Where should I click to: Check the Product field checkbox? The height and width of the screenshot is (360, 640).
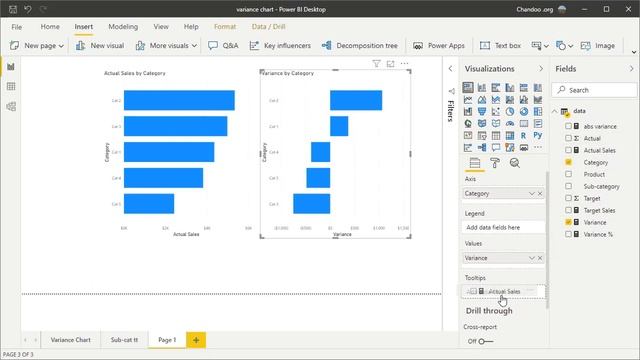point(568,174)
